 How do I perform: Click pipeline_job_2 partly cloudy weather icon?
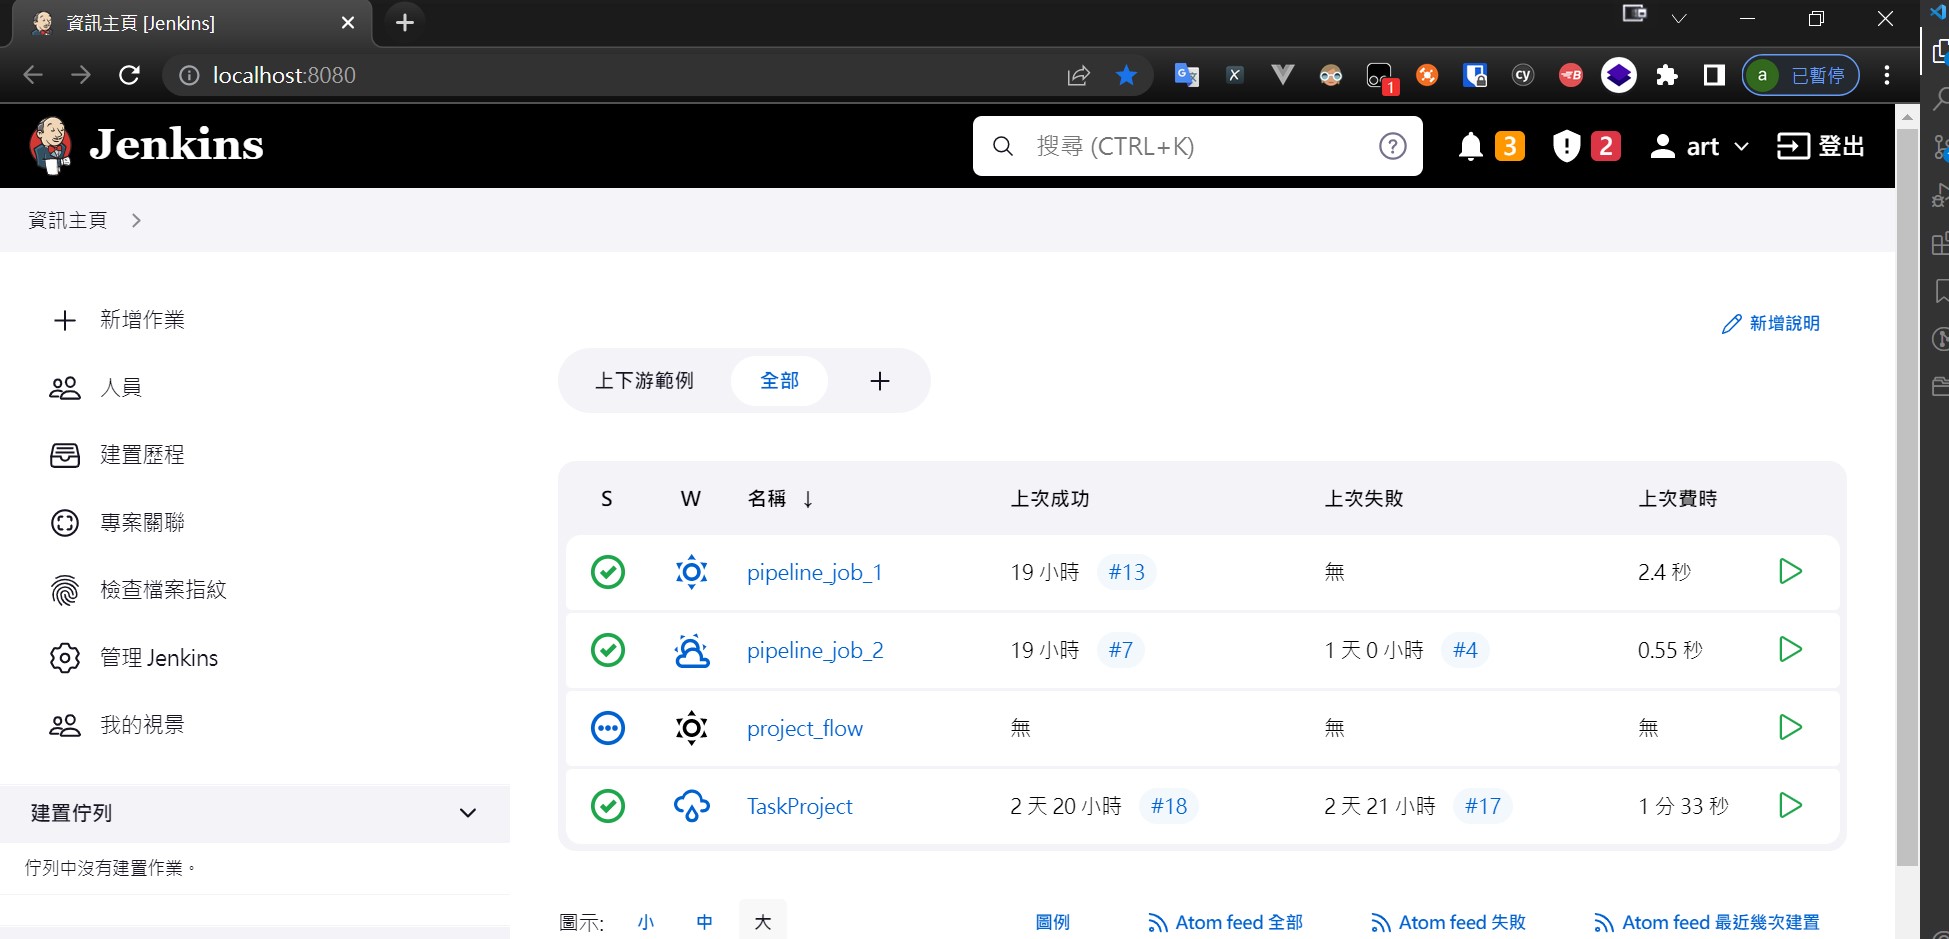pos(692,650)
